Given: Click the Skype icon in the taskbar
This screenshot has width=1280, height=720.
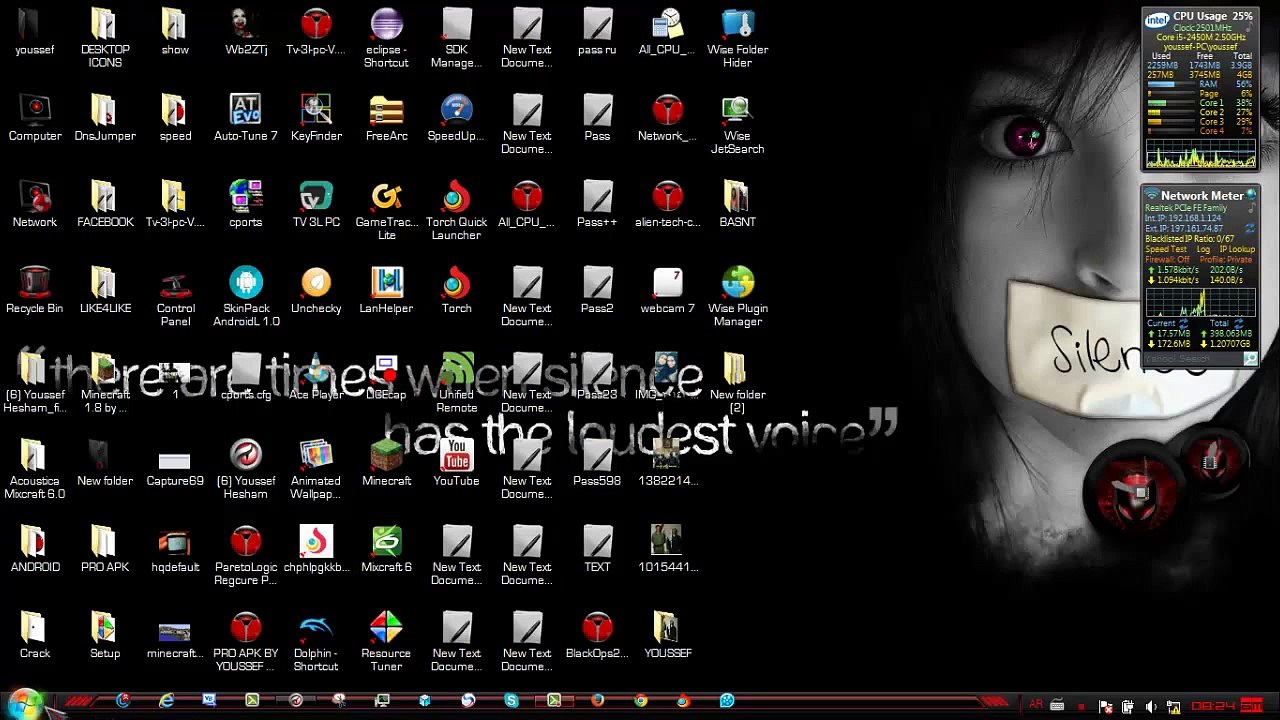Looking at the screenshot, I should (x=511, y=700).
